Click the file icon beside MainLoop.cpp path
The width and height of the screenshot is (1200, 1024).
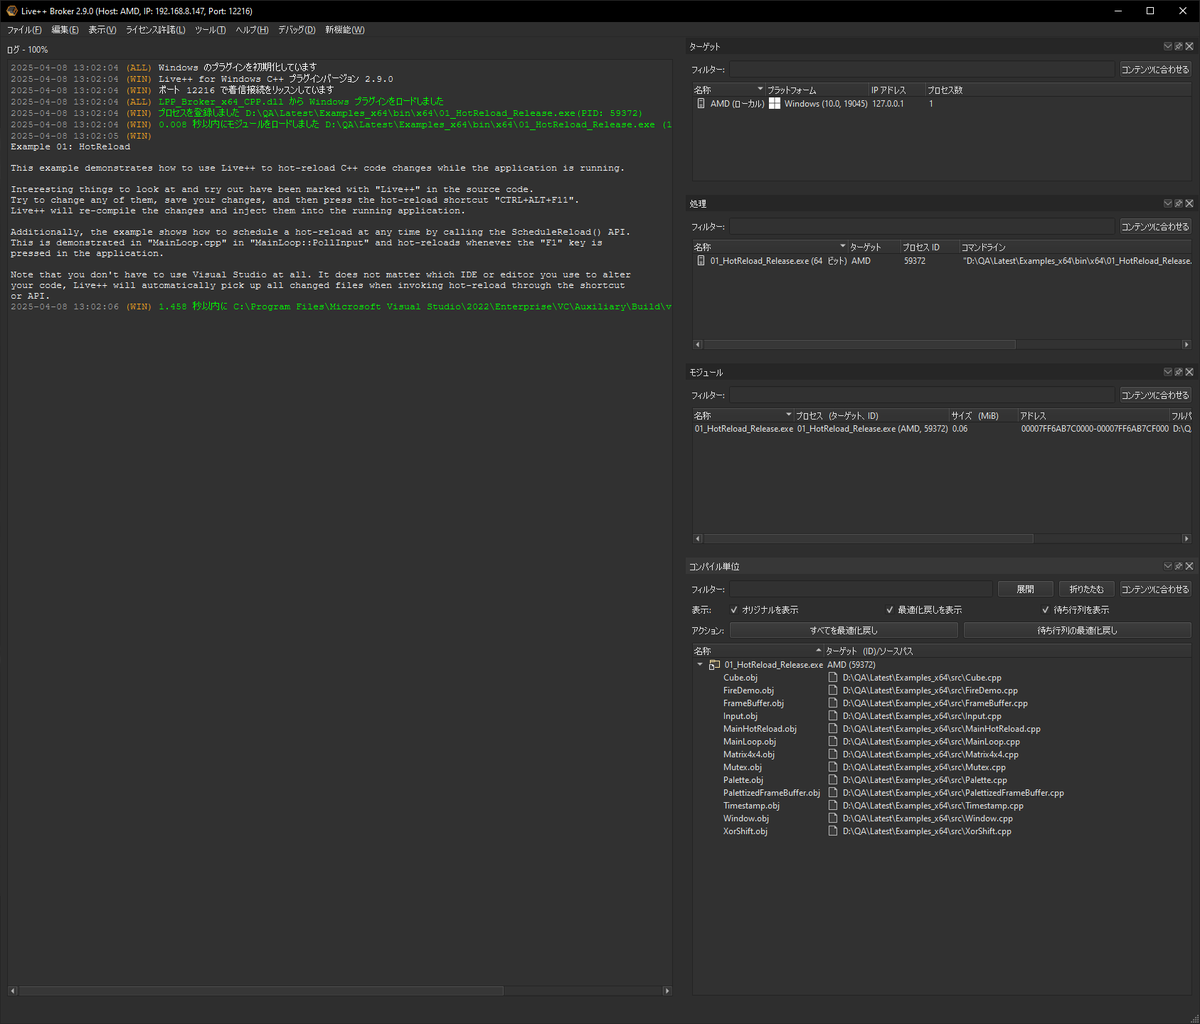[834, 741]
